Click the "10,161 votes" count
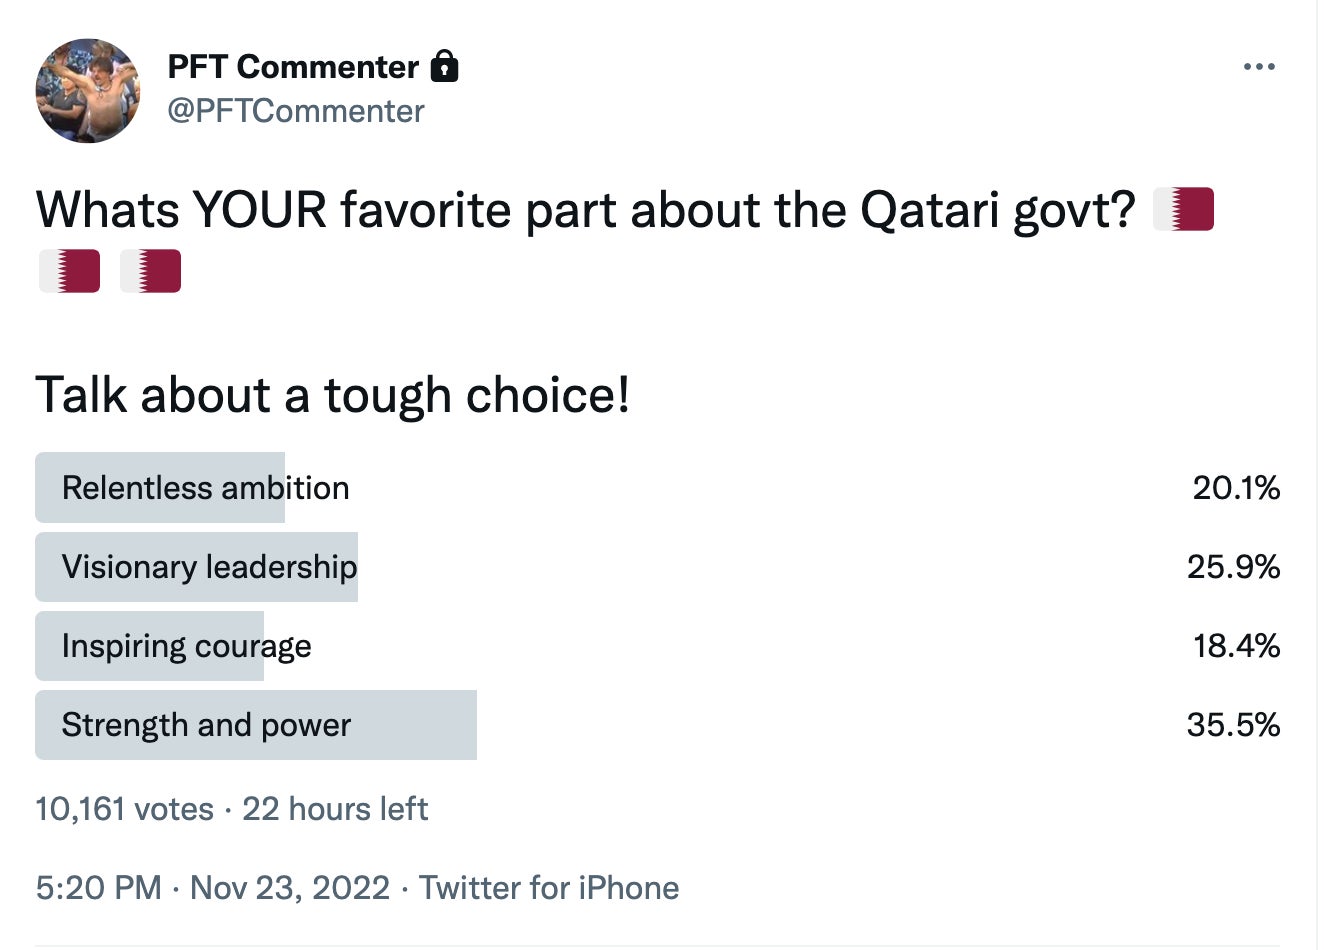The image size is (1324, 950). point(125,809)
